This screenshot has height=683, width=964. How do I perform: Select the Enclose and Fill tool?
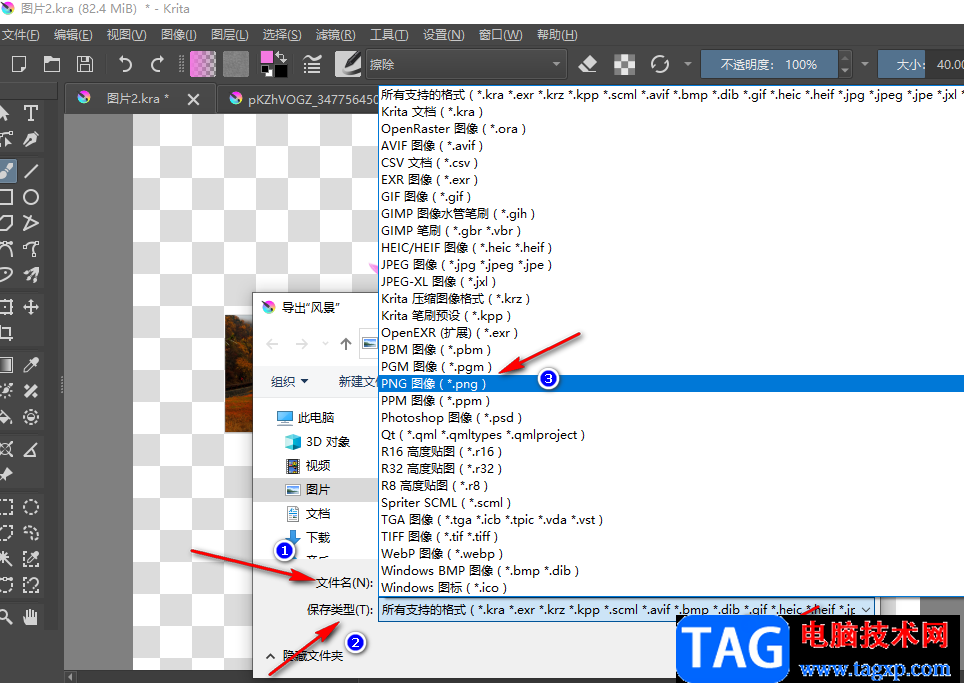[x=31, y=417]
